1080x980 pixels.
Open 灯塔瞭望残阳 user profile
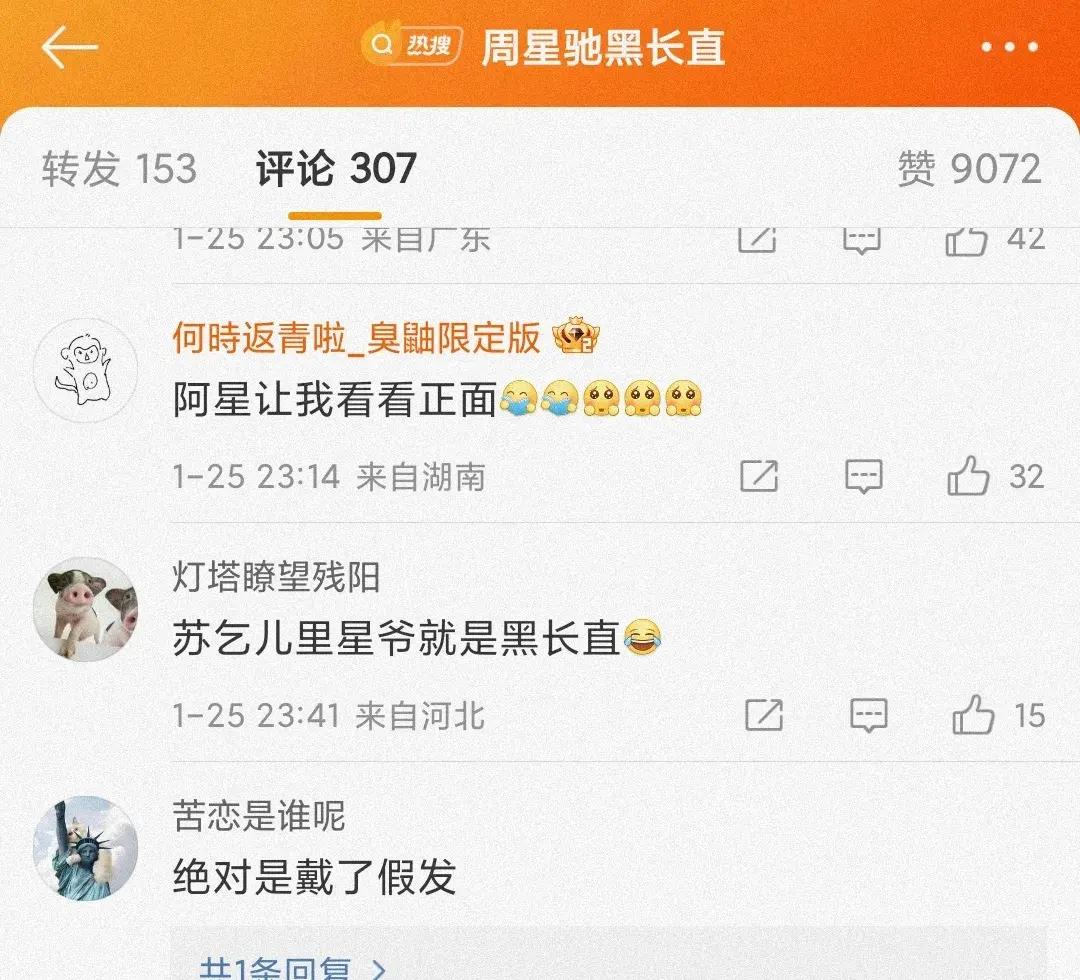[276, 576]
